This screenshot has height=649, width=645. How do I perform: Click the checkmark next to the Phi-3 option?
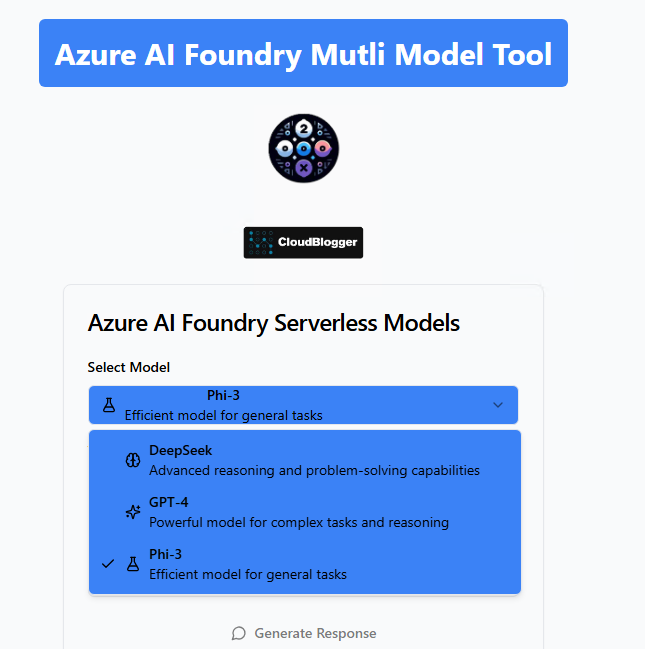[x=108, y=564]
